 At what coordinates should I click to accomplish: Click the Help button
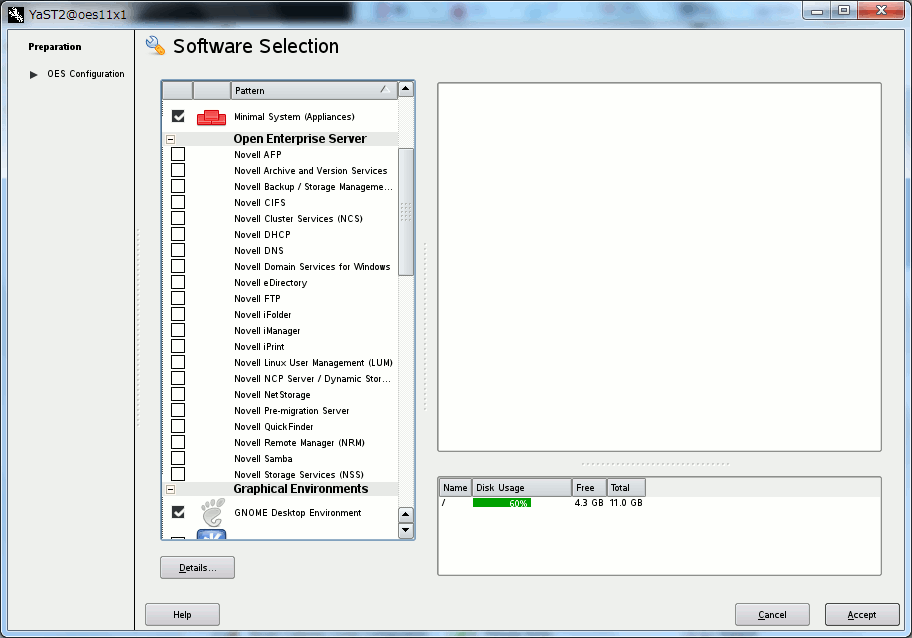pos(182,614)
